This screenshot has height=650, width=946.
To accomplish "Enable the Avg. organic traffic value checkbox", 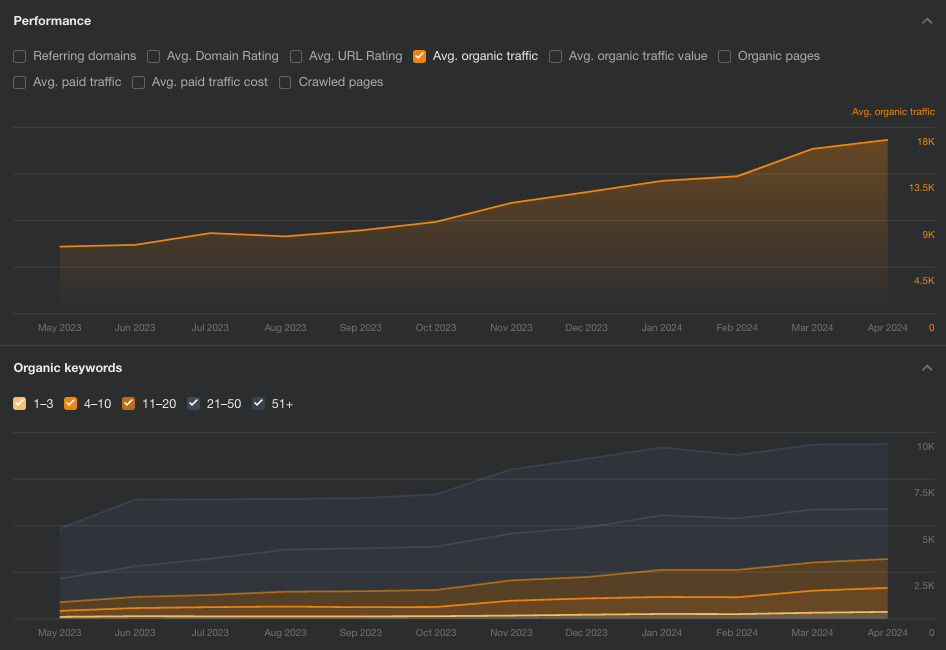I will [x=556, y=56].
